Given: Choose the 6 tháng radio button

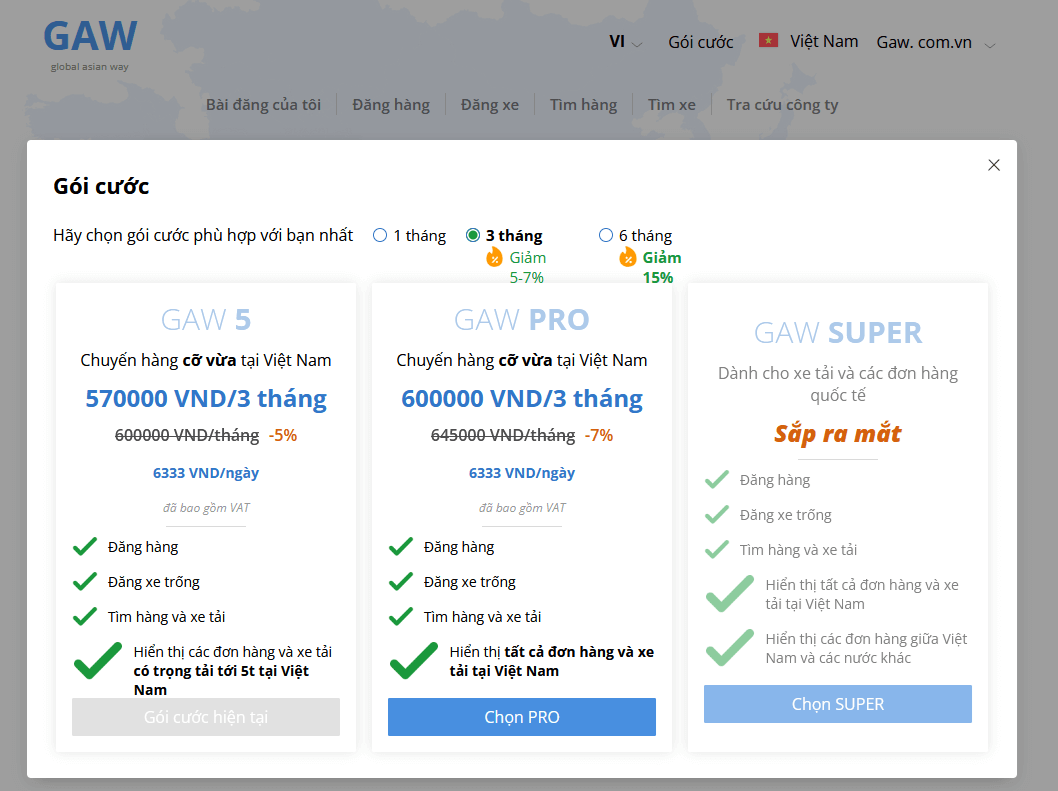Looking at the screenshot, I should click(606, 236).
